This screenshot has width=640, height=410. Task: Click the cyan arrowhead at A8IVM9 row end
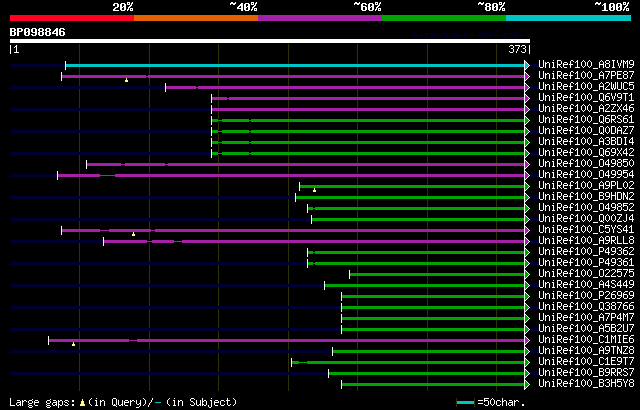click(527, 65)
